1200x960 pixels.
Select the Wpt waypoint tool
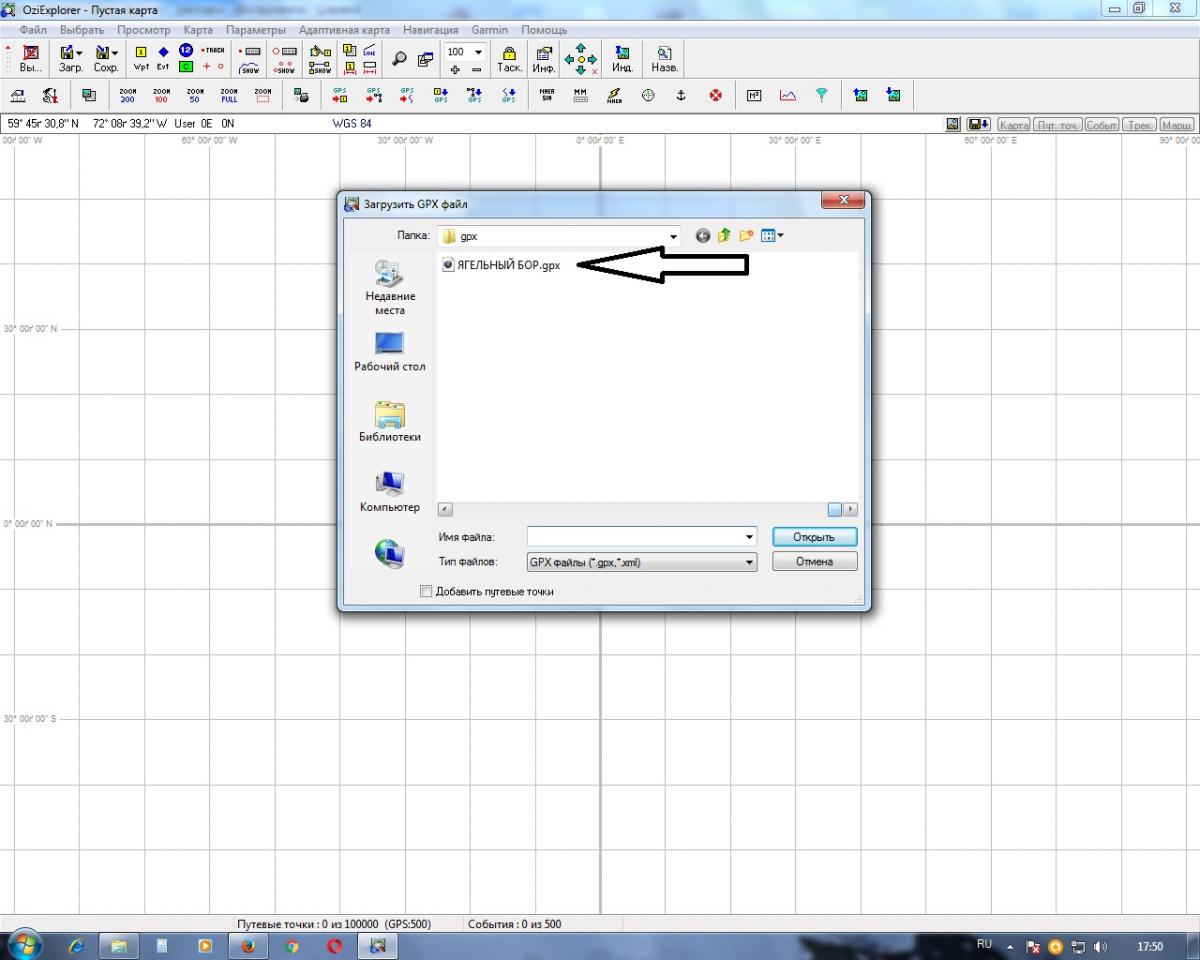point(141,59)
